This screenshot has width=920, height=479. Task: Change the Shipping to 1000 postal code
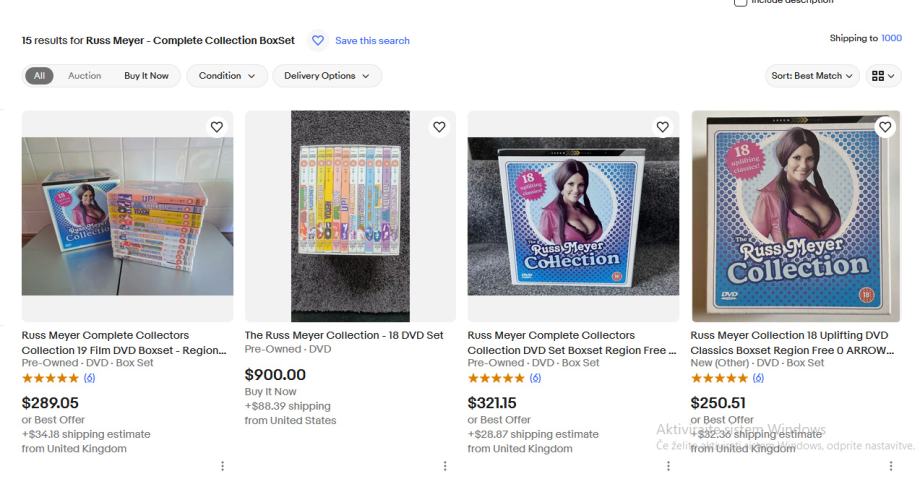(891, 38)
